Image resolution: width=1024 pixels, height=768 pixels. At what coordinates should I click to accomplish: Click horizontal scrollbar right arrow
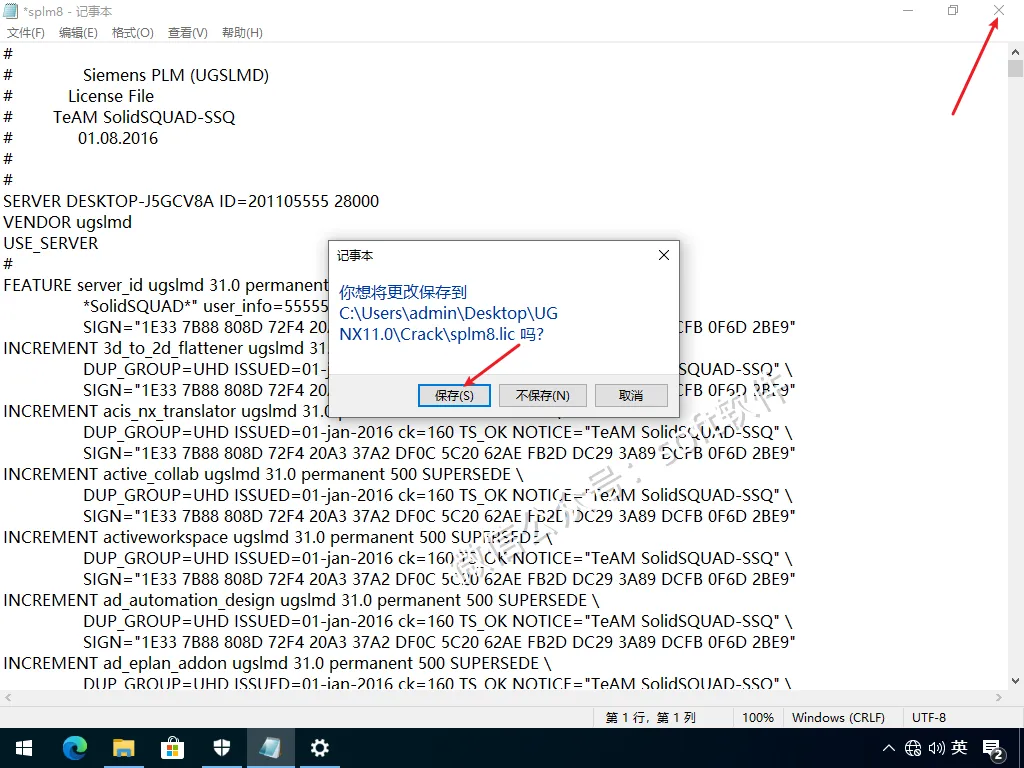pos(999,697)
